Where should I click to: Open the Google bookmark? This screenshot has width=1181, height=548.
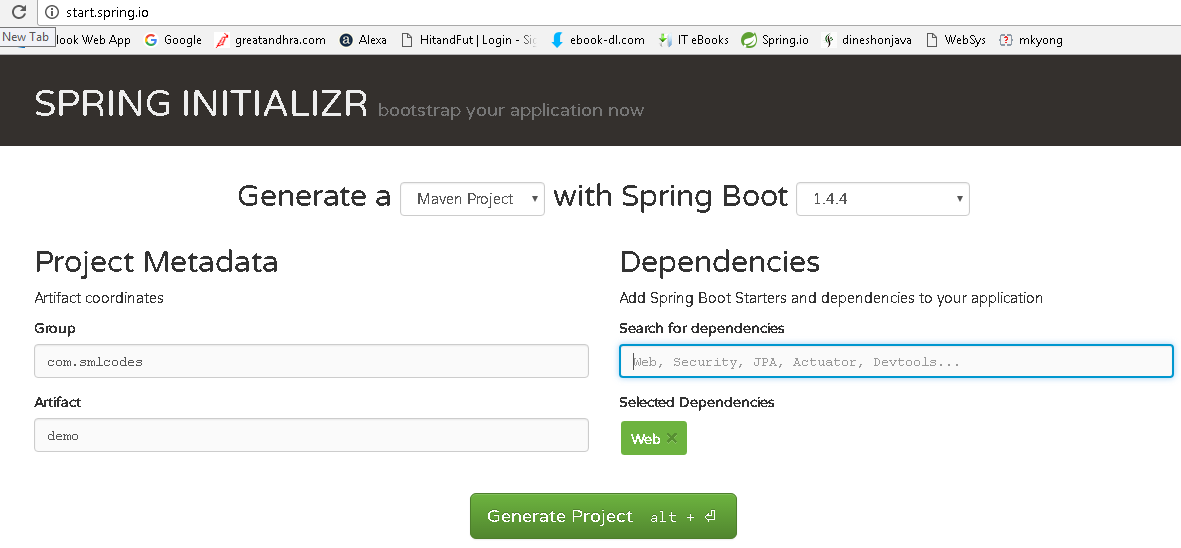click(173, 40)
